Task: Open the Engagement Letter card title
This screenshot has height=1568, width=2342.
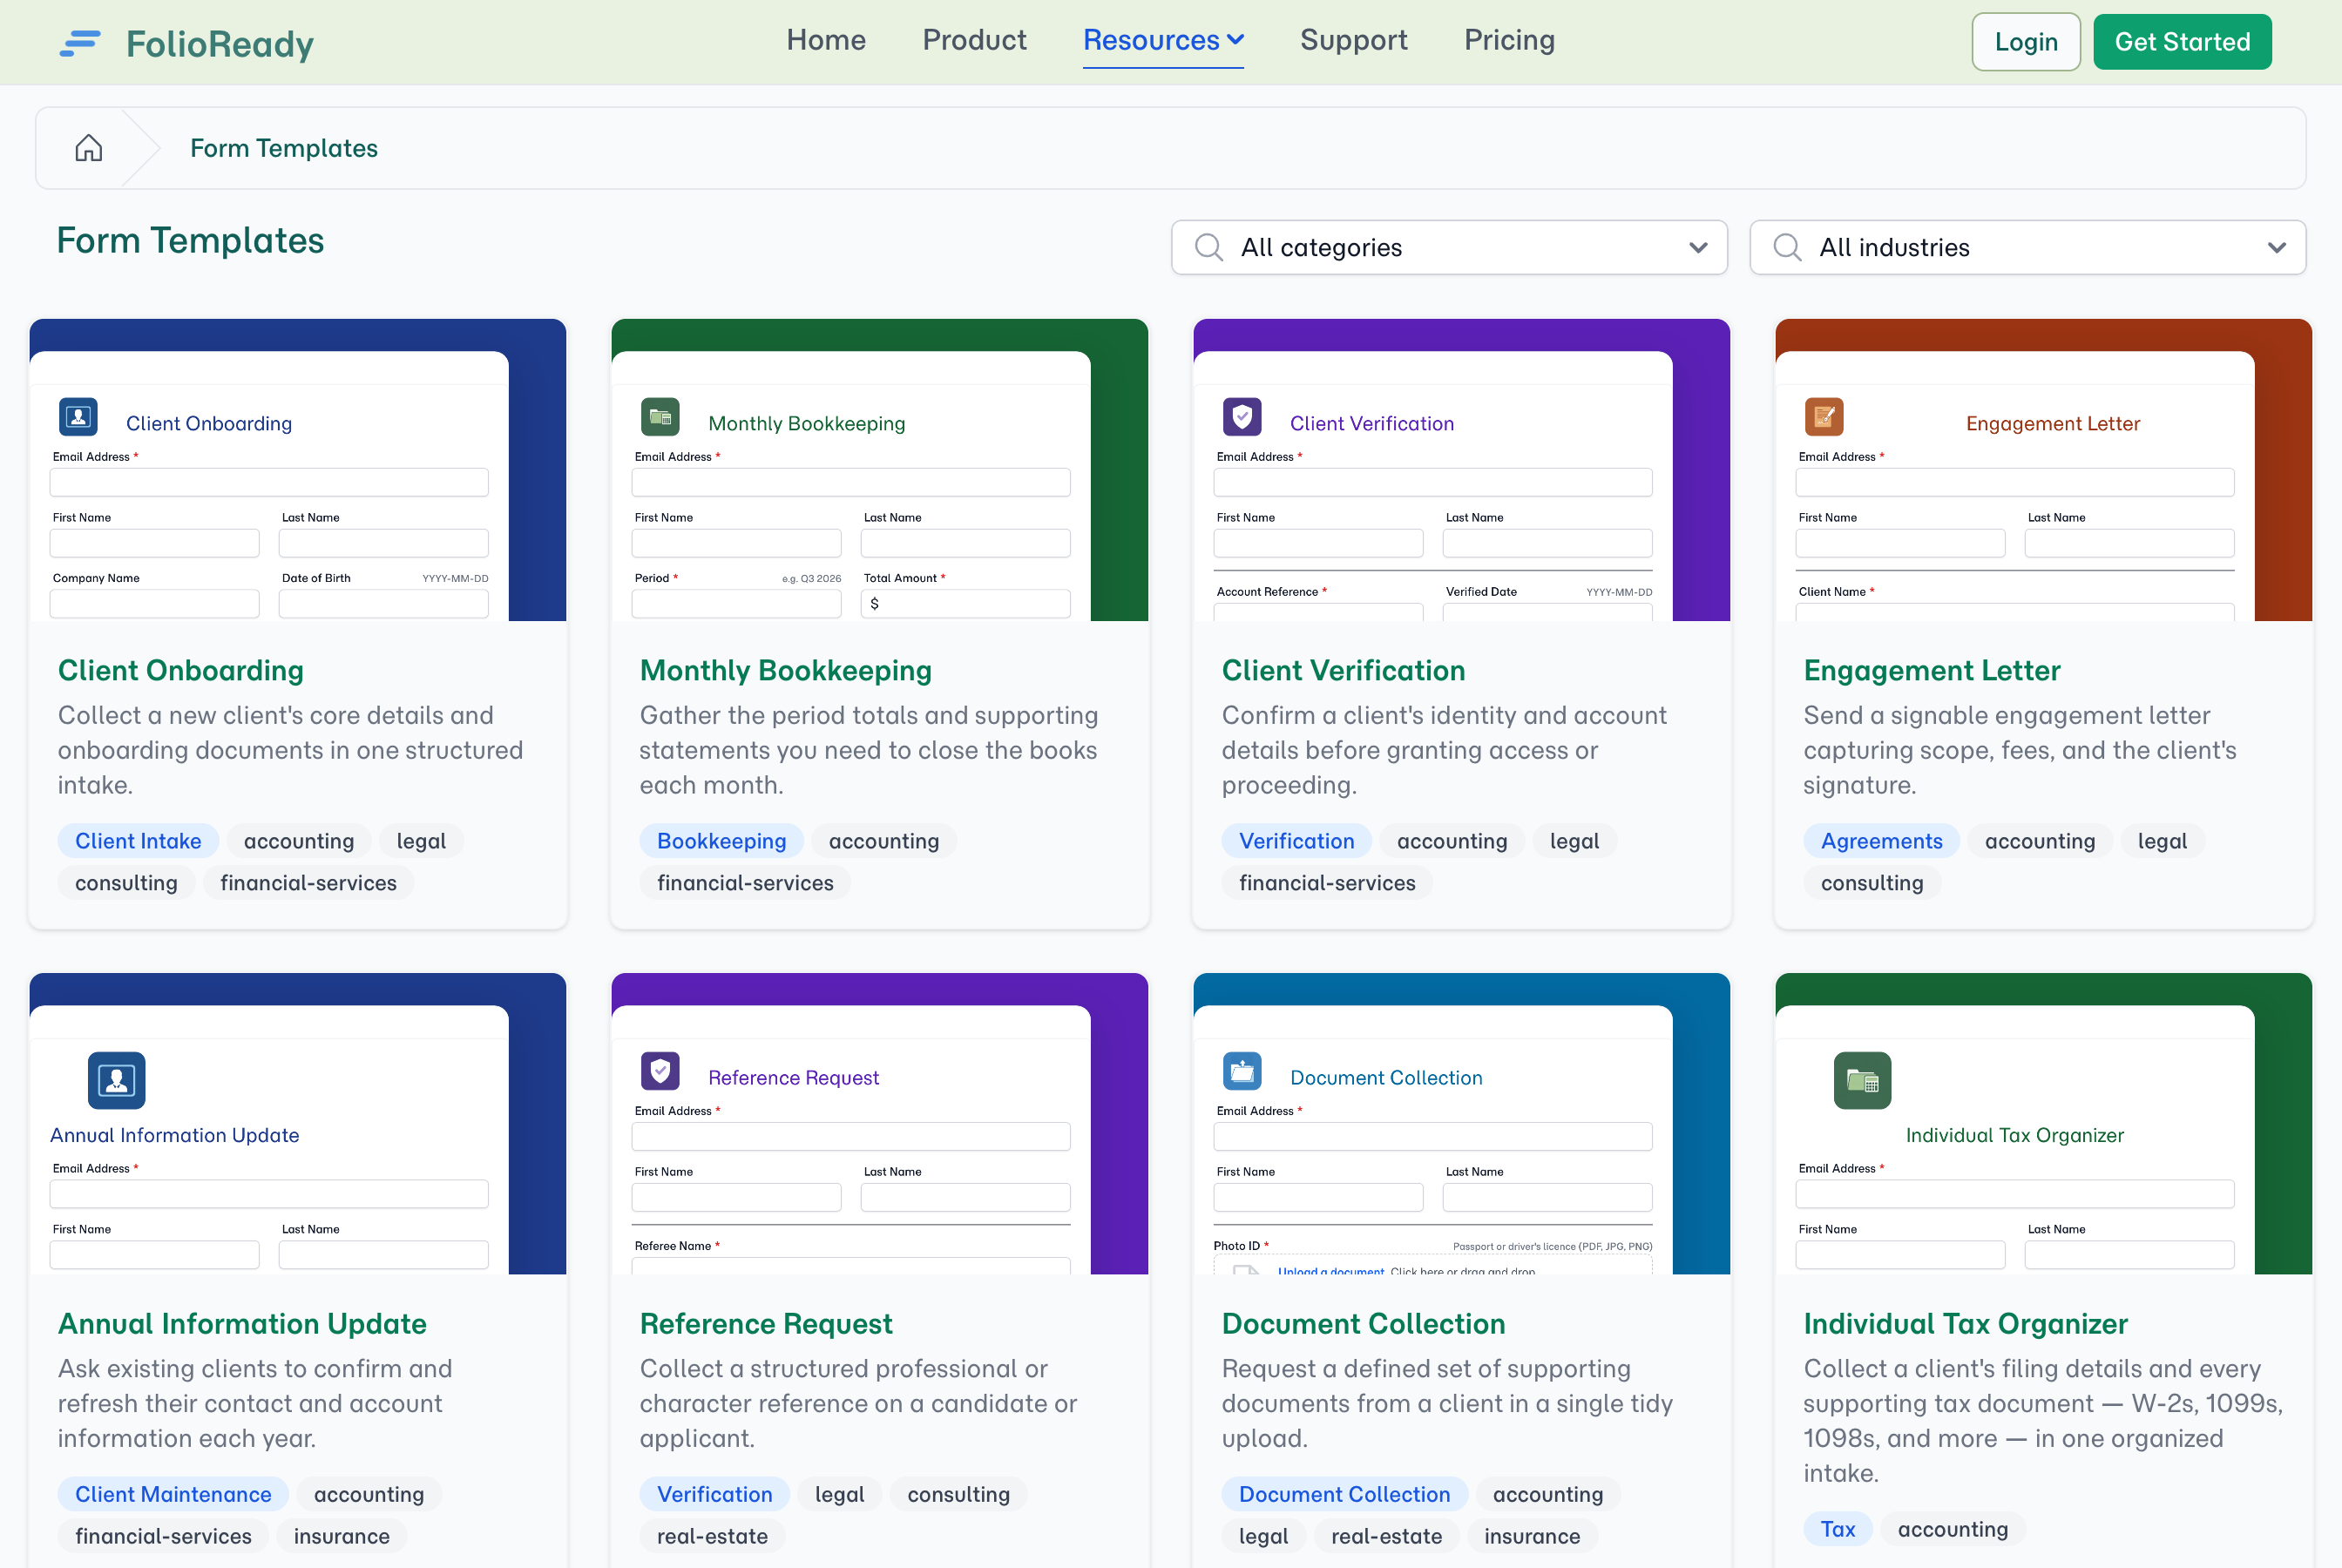Action: [1932, 670]
